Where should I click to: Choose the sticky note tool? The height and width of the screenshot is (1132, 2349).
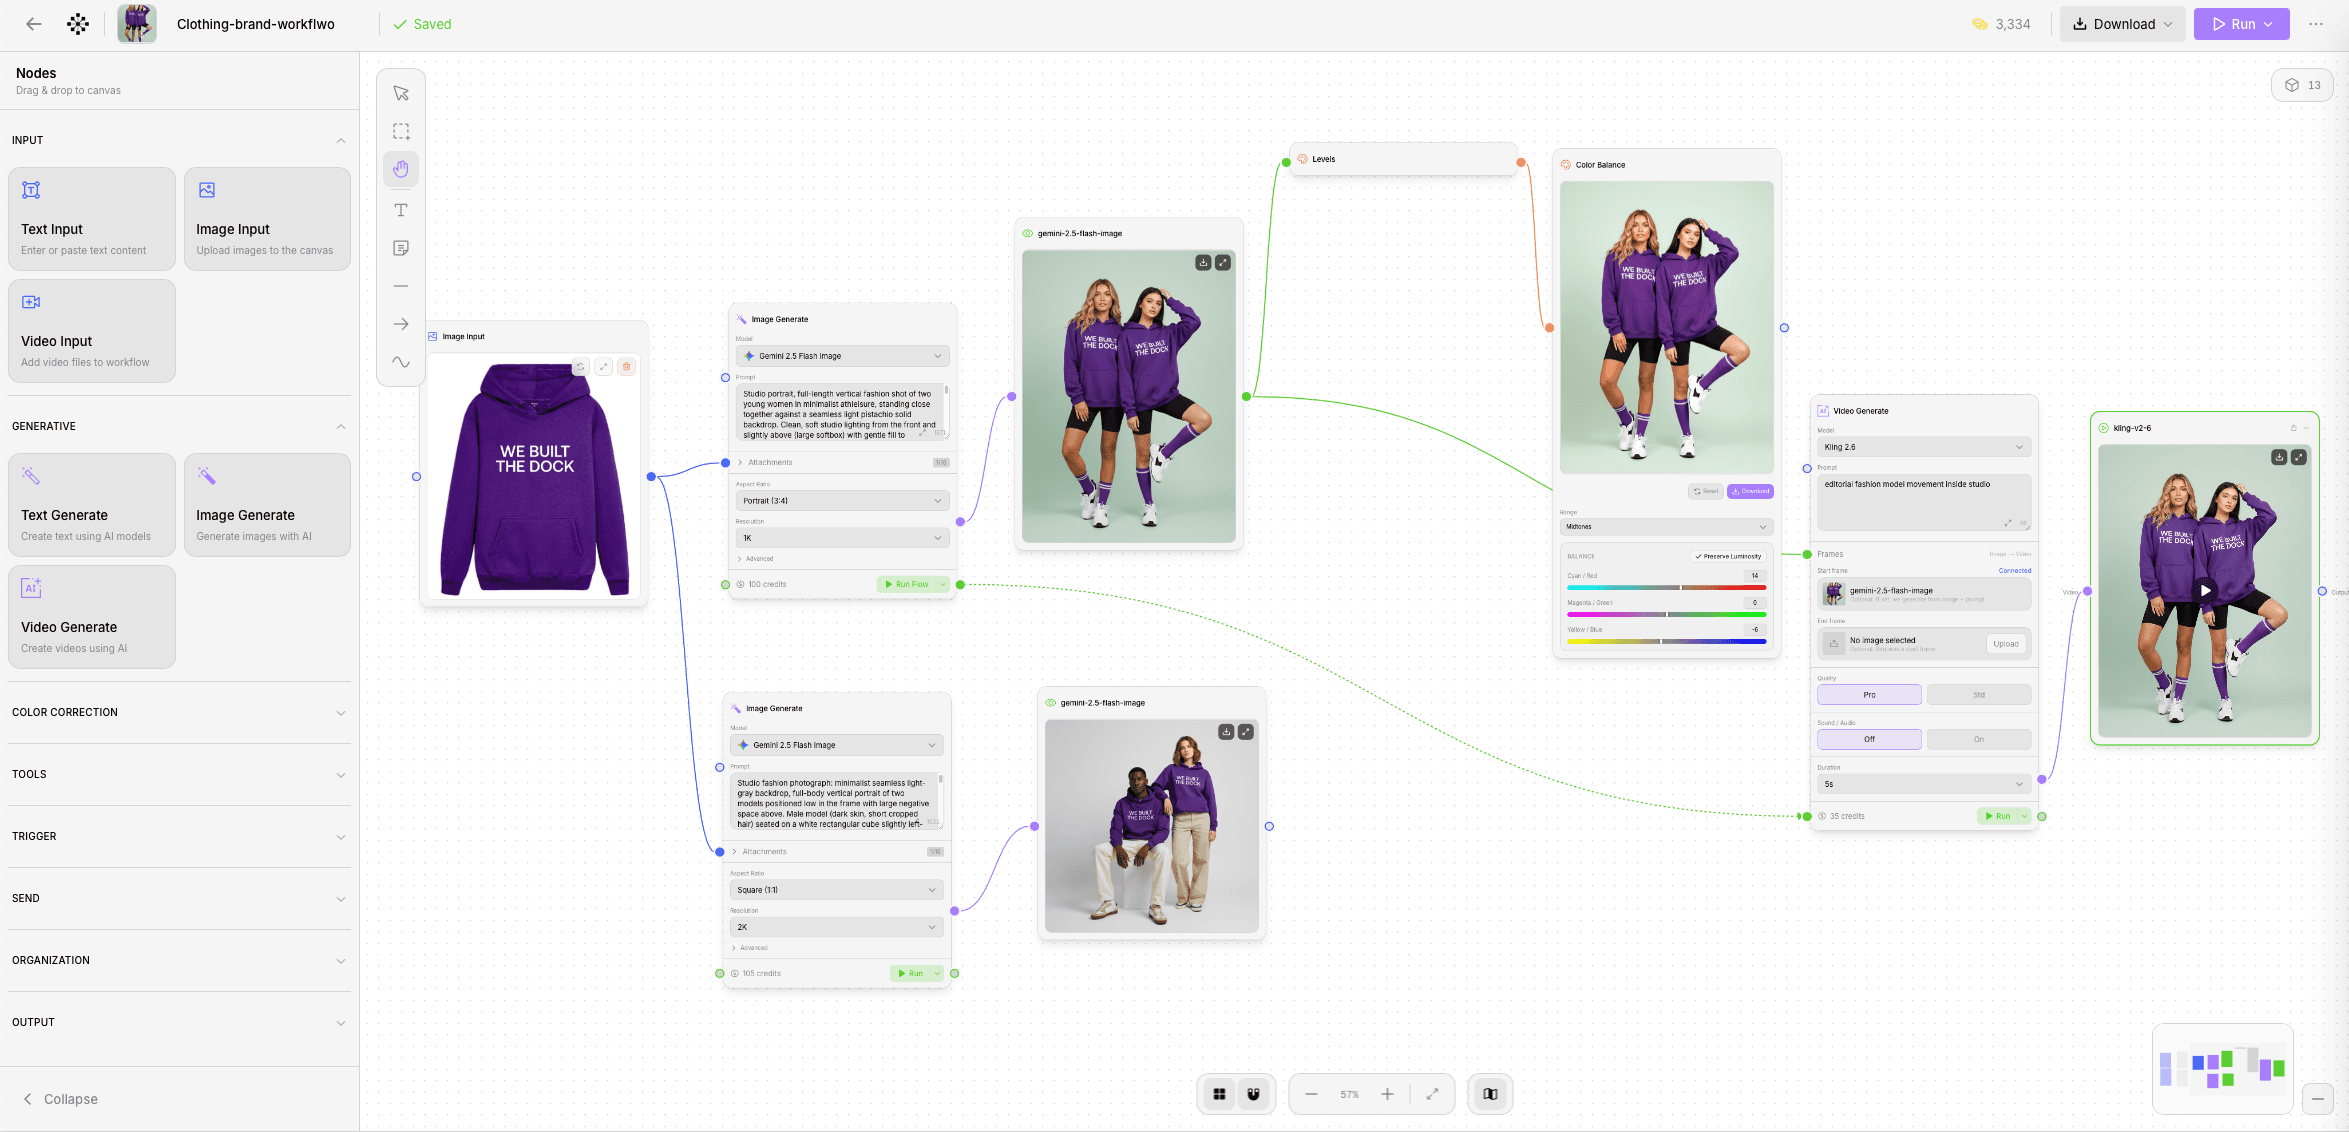pos(401,247)
